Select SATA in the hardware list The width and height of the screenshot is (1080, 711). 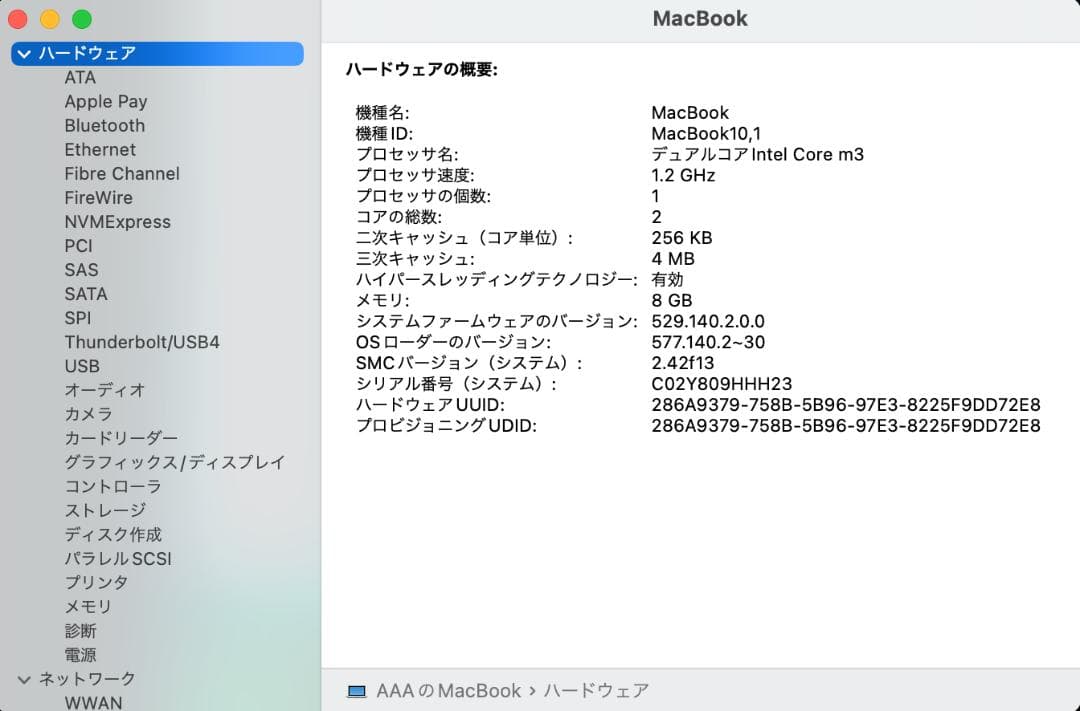click(85, 294)
